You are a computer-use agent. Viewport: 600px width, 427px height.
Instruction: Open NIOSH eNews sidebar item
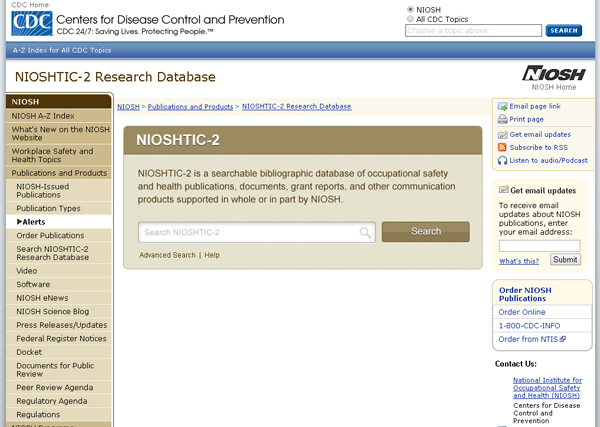click(x=59, y=298)
